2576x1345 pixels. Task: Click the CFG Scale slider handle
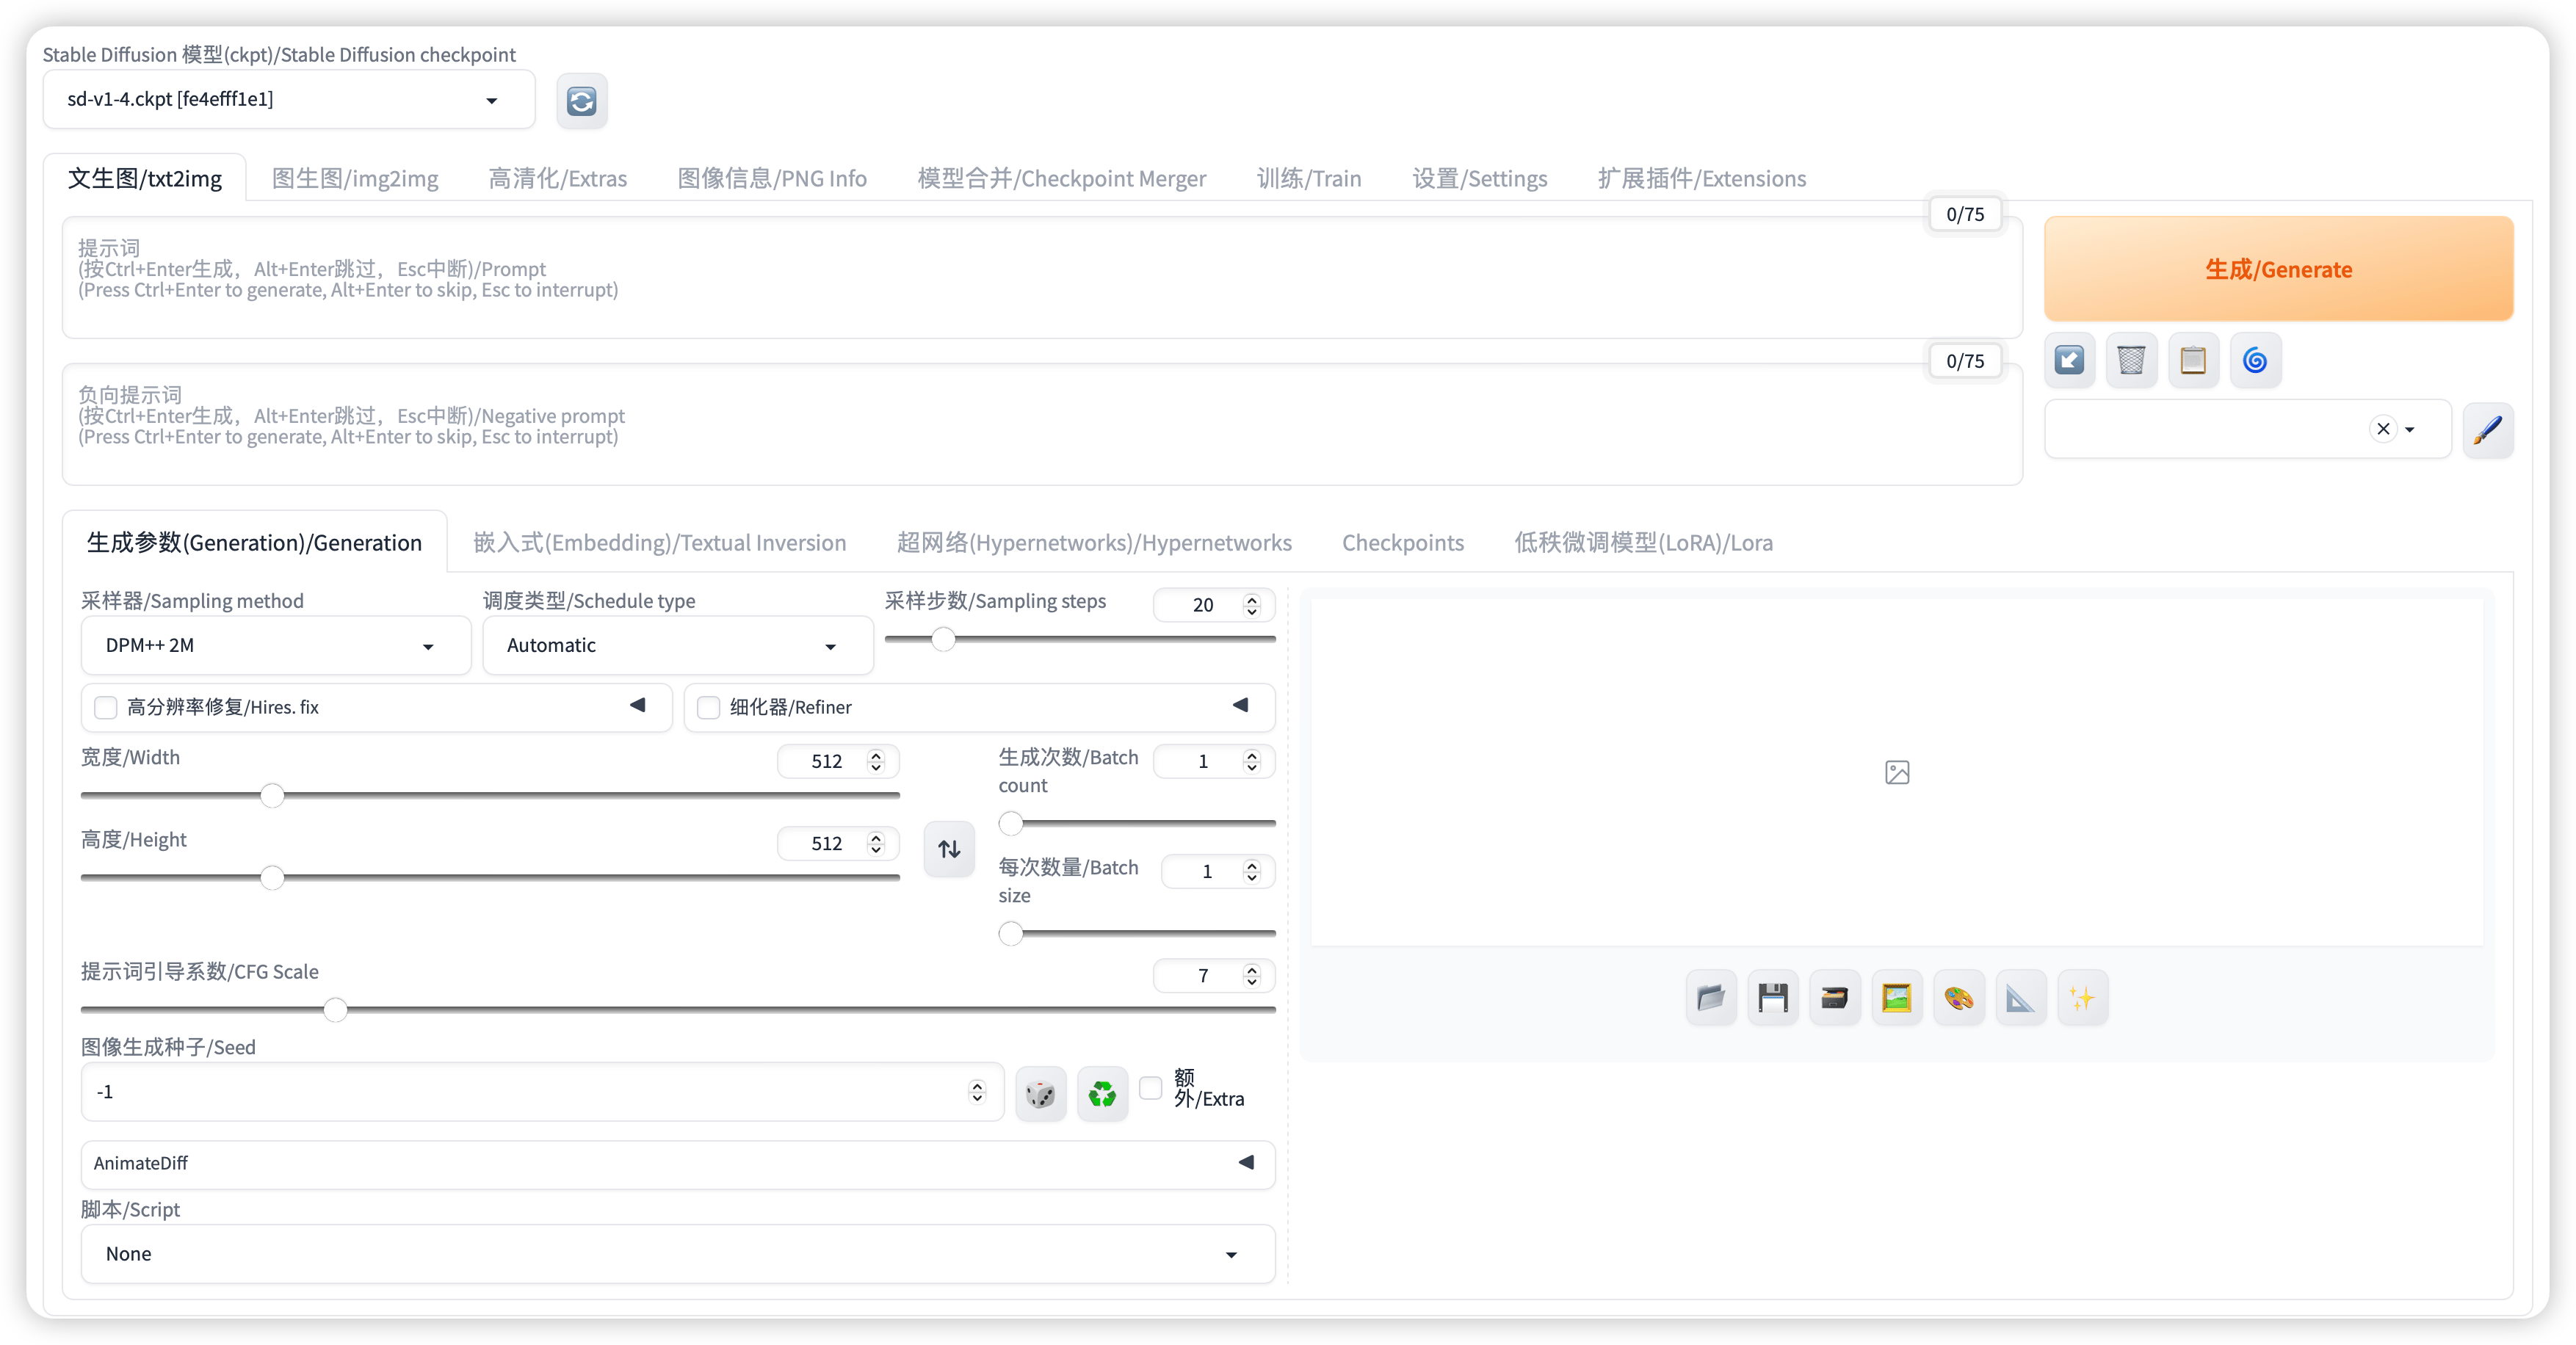[x=336, y=1010]
